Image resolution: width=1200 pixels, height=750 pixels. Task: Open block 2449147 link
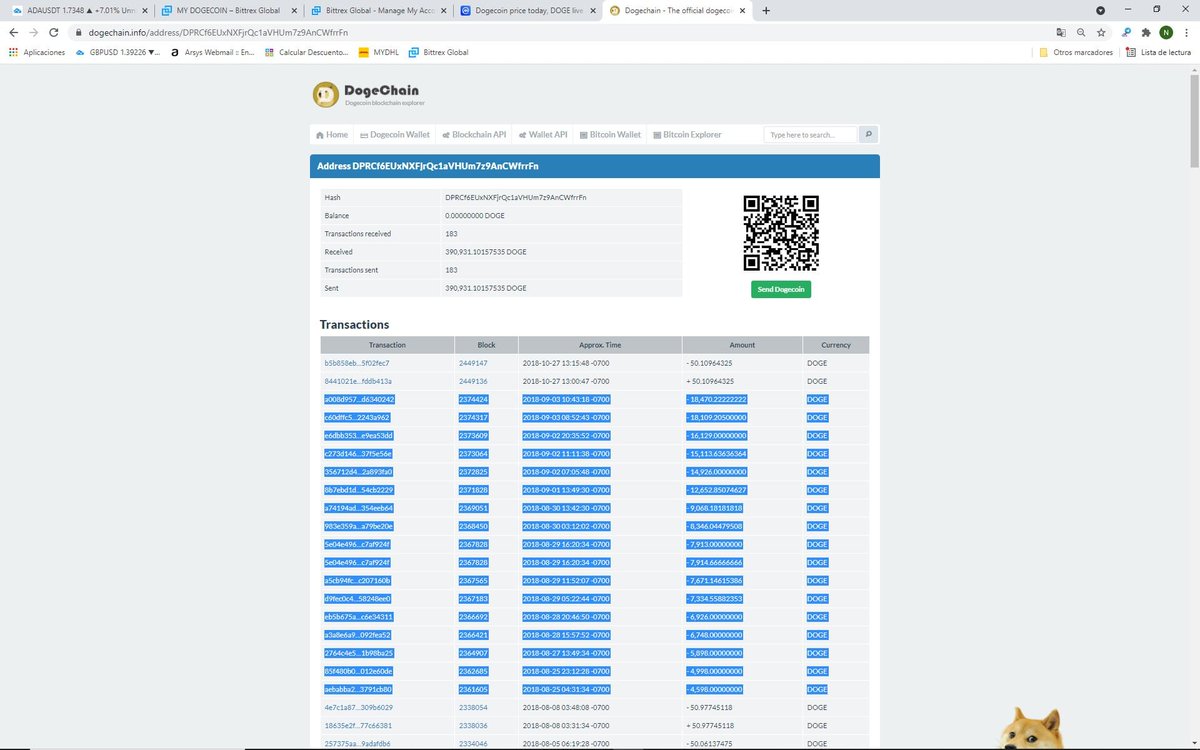[473, 363]
